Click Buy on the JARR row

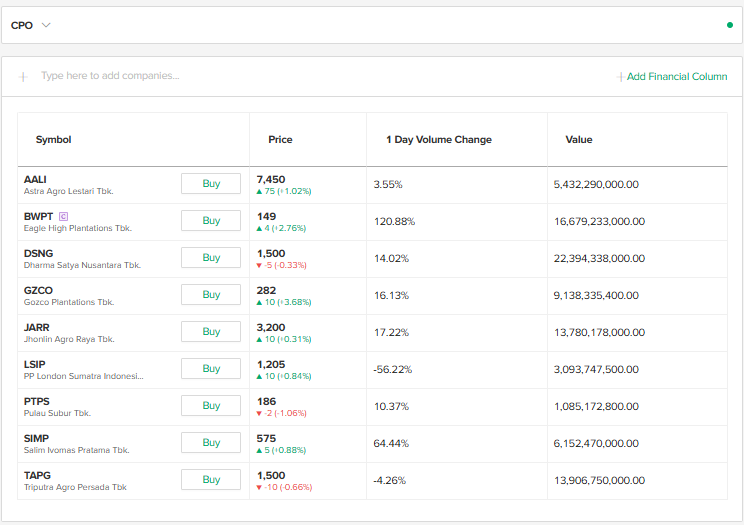click(211, 332)
